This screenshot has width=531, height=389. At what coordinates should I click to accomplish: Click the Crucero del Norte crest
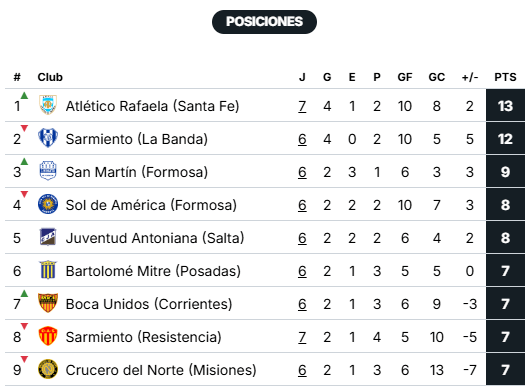pyautogui.click(x=48, y=369)
